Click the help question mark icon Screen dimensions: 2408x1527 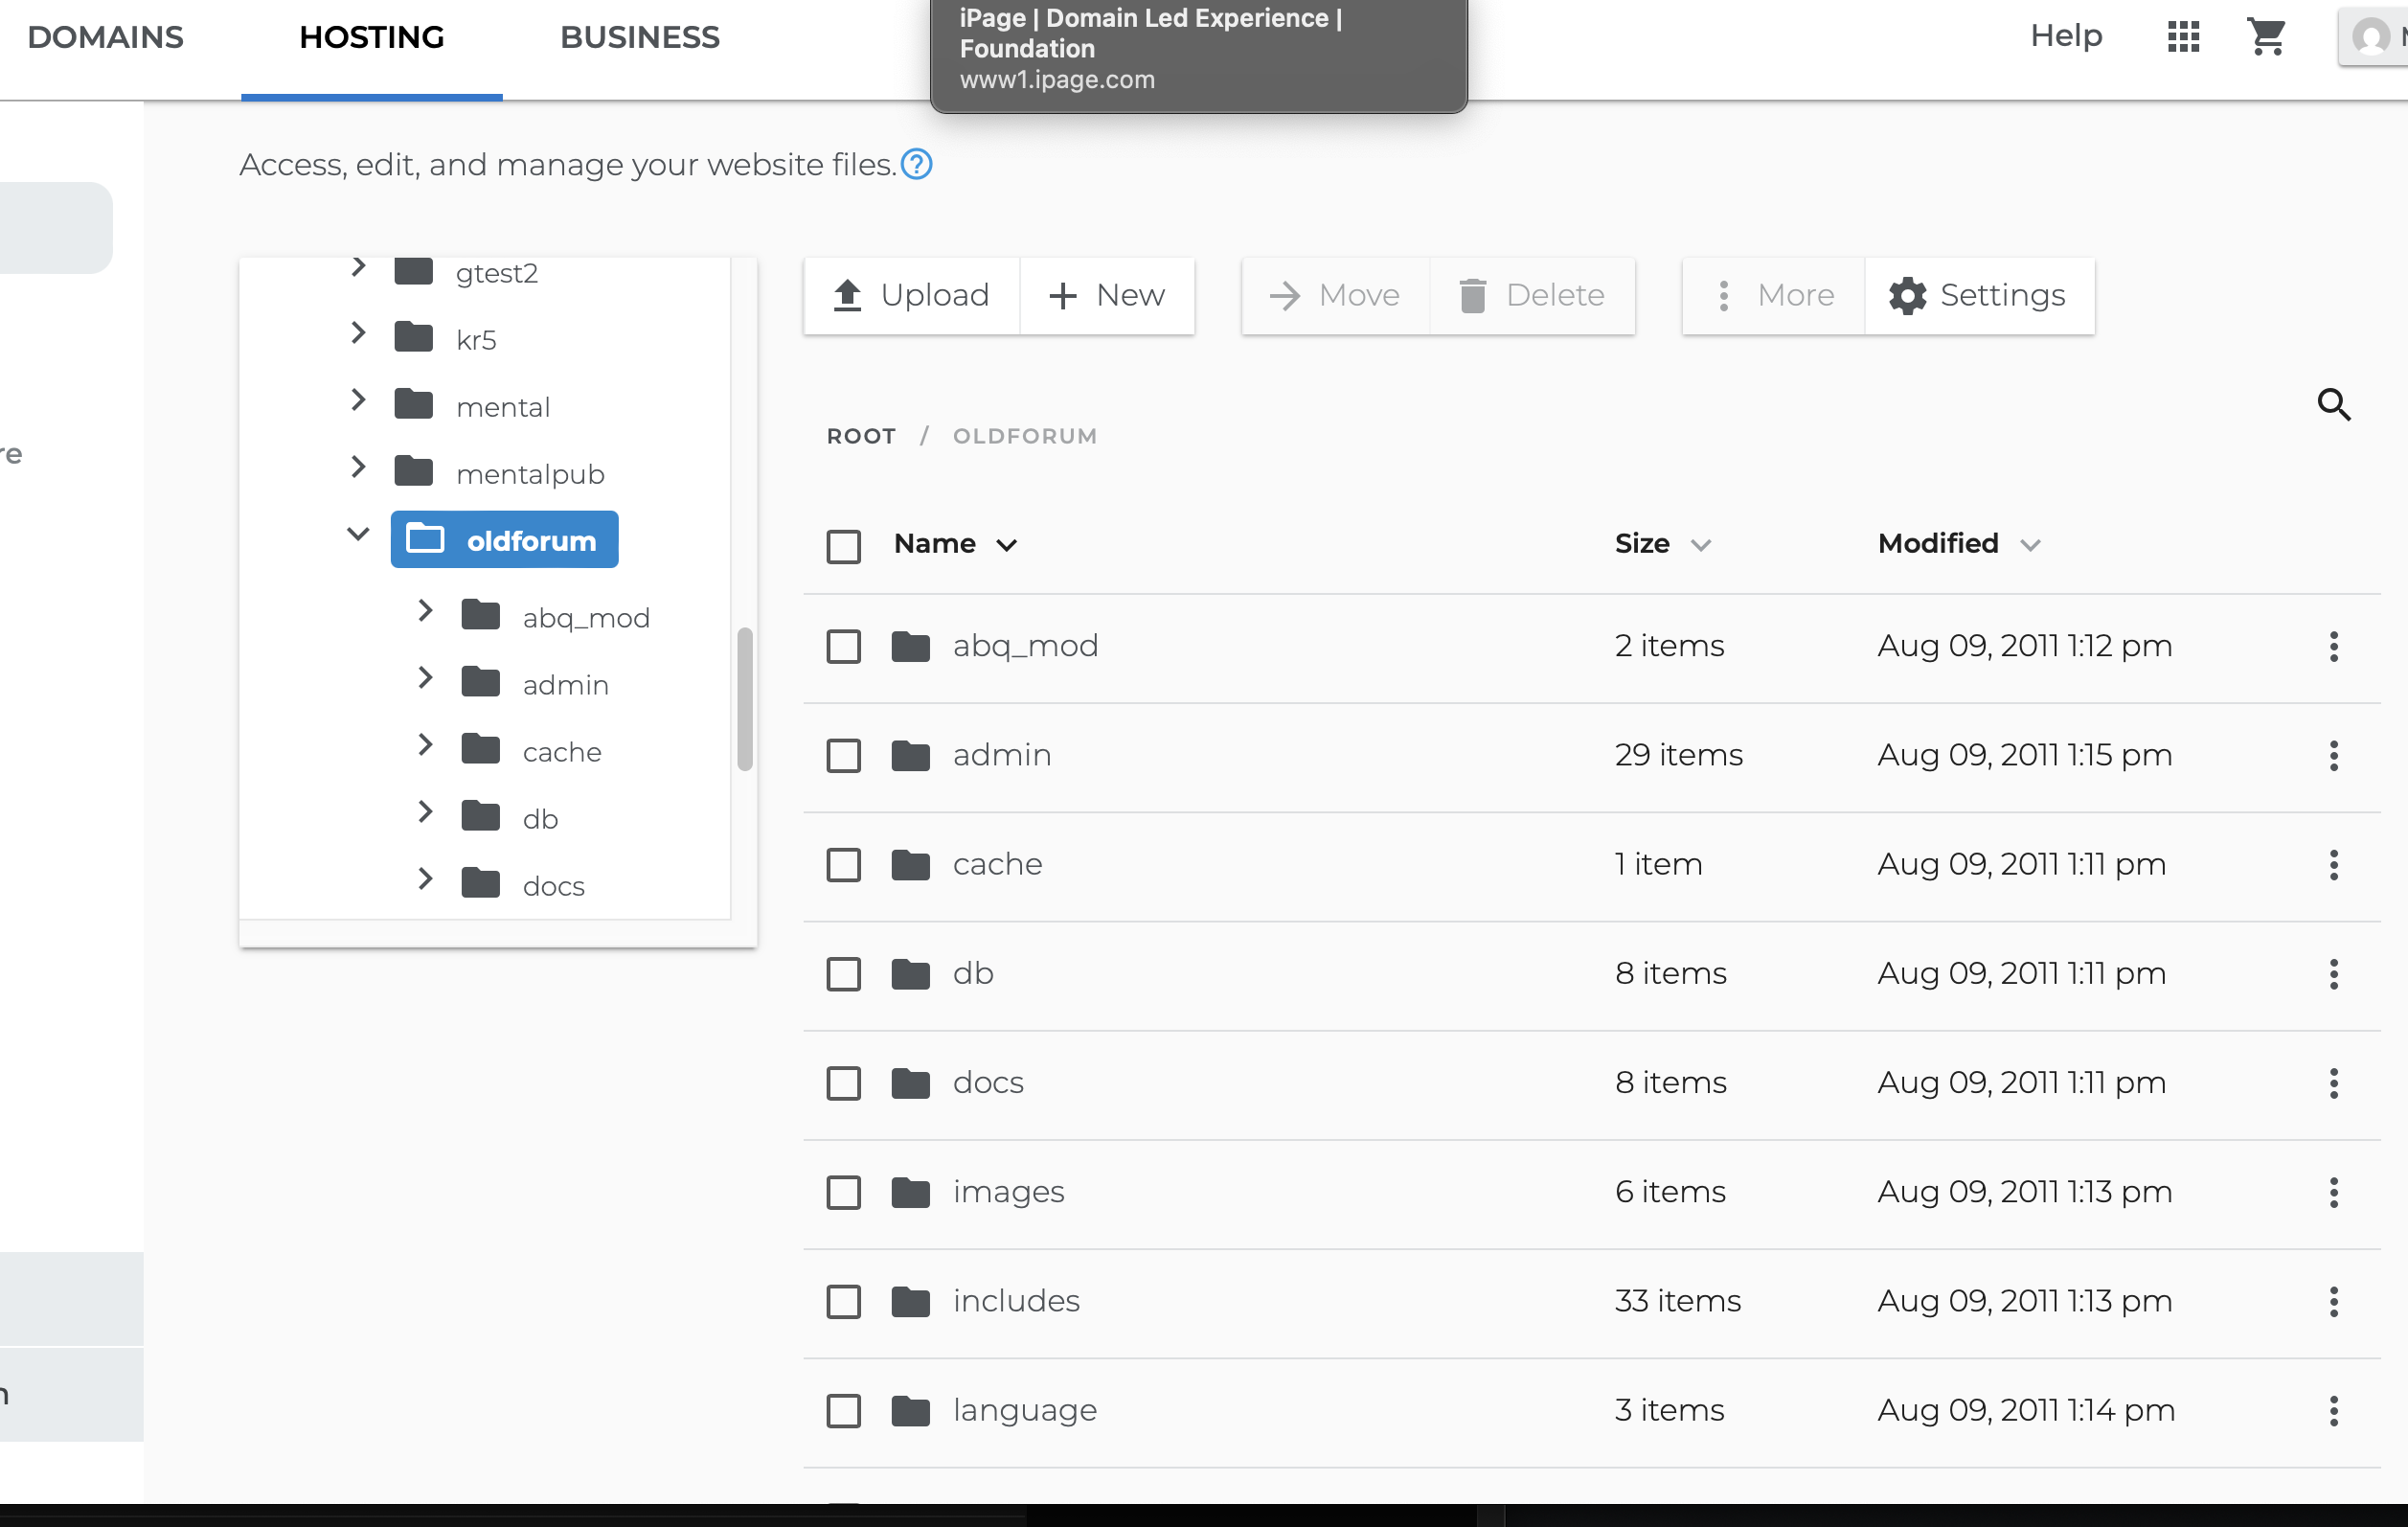pyautogui.click(x=916, y=164)
